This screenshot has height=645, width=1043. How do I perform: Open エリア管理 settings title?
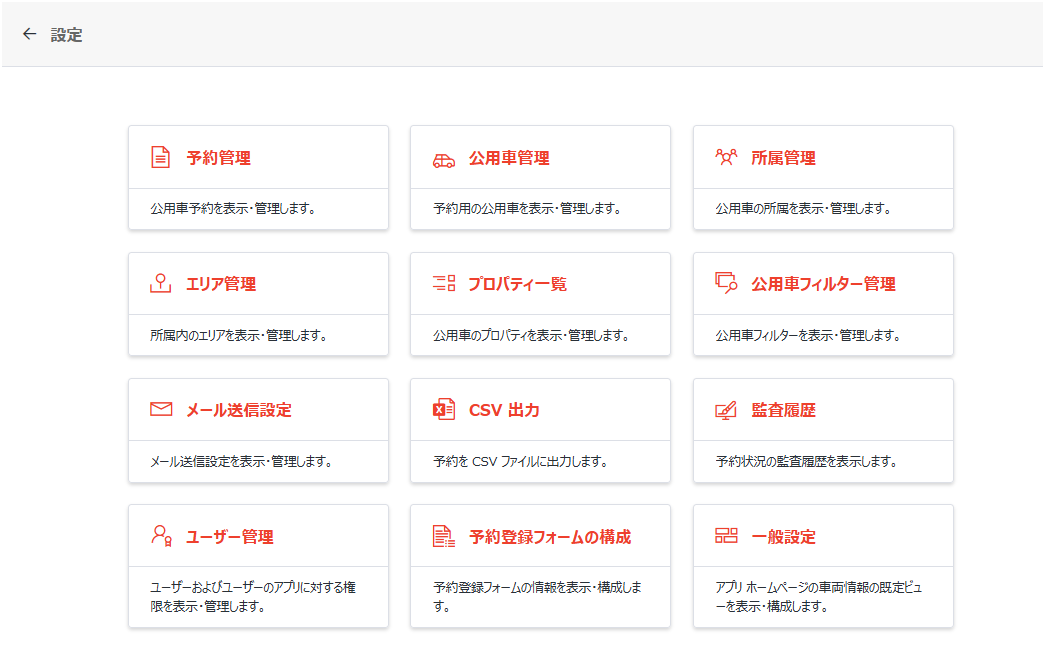point(222,284)
